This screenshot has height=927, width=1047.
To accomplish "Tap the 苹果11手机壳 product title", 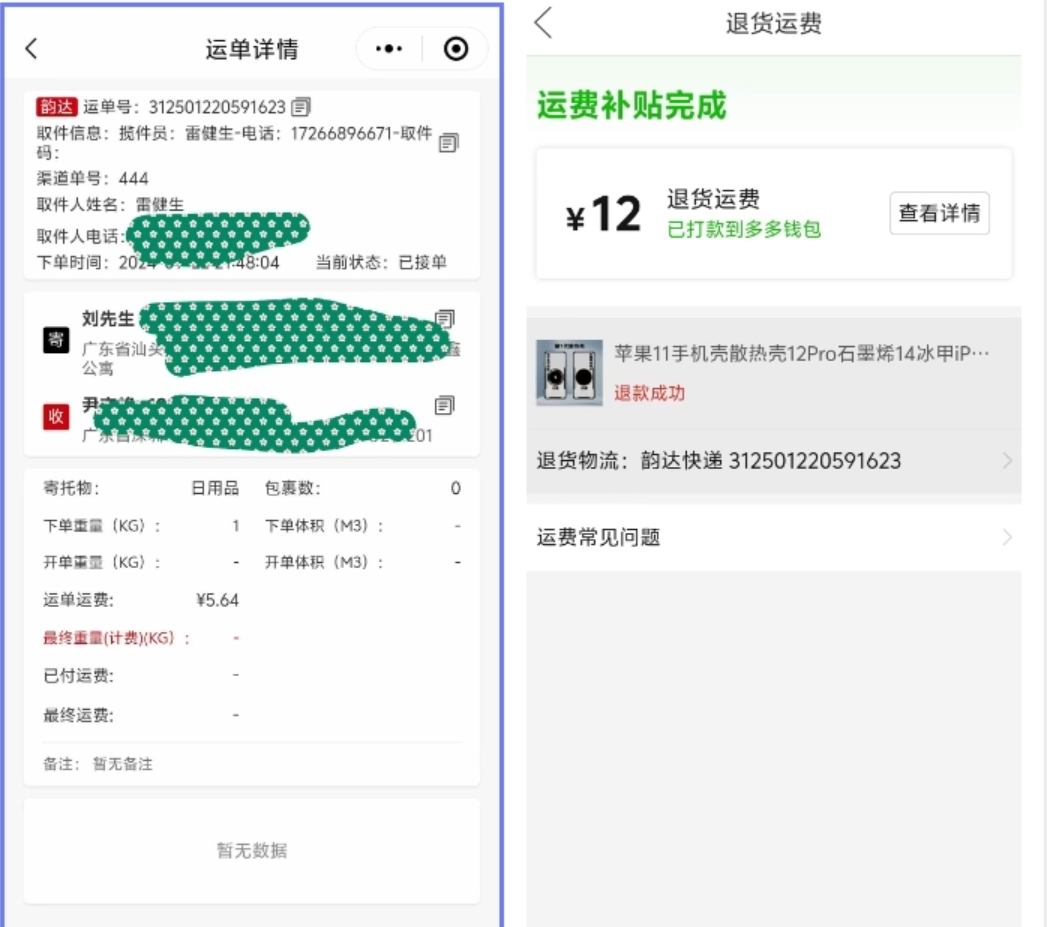I will coord(801,353).
